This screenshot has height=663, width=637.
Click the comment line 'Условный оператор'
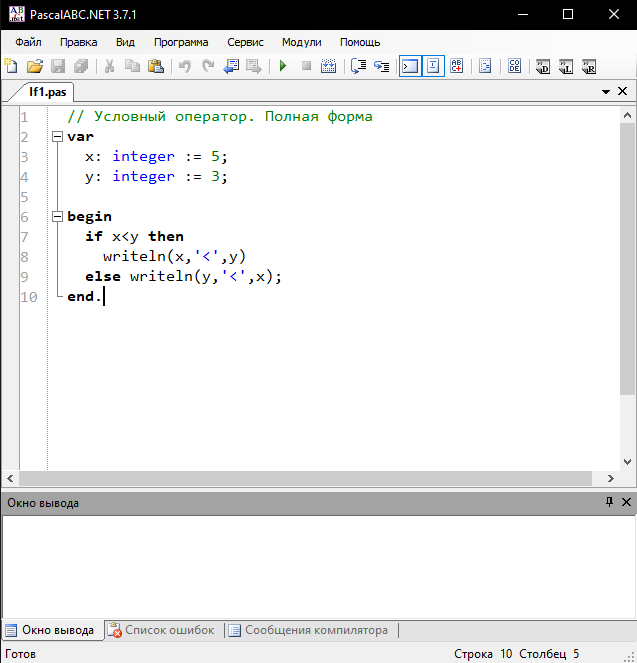point(220,116)
